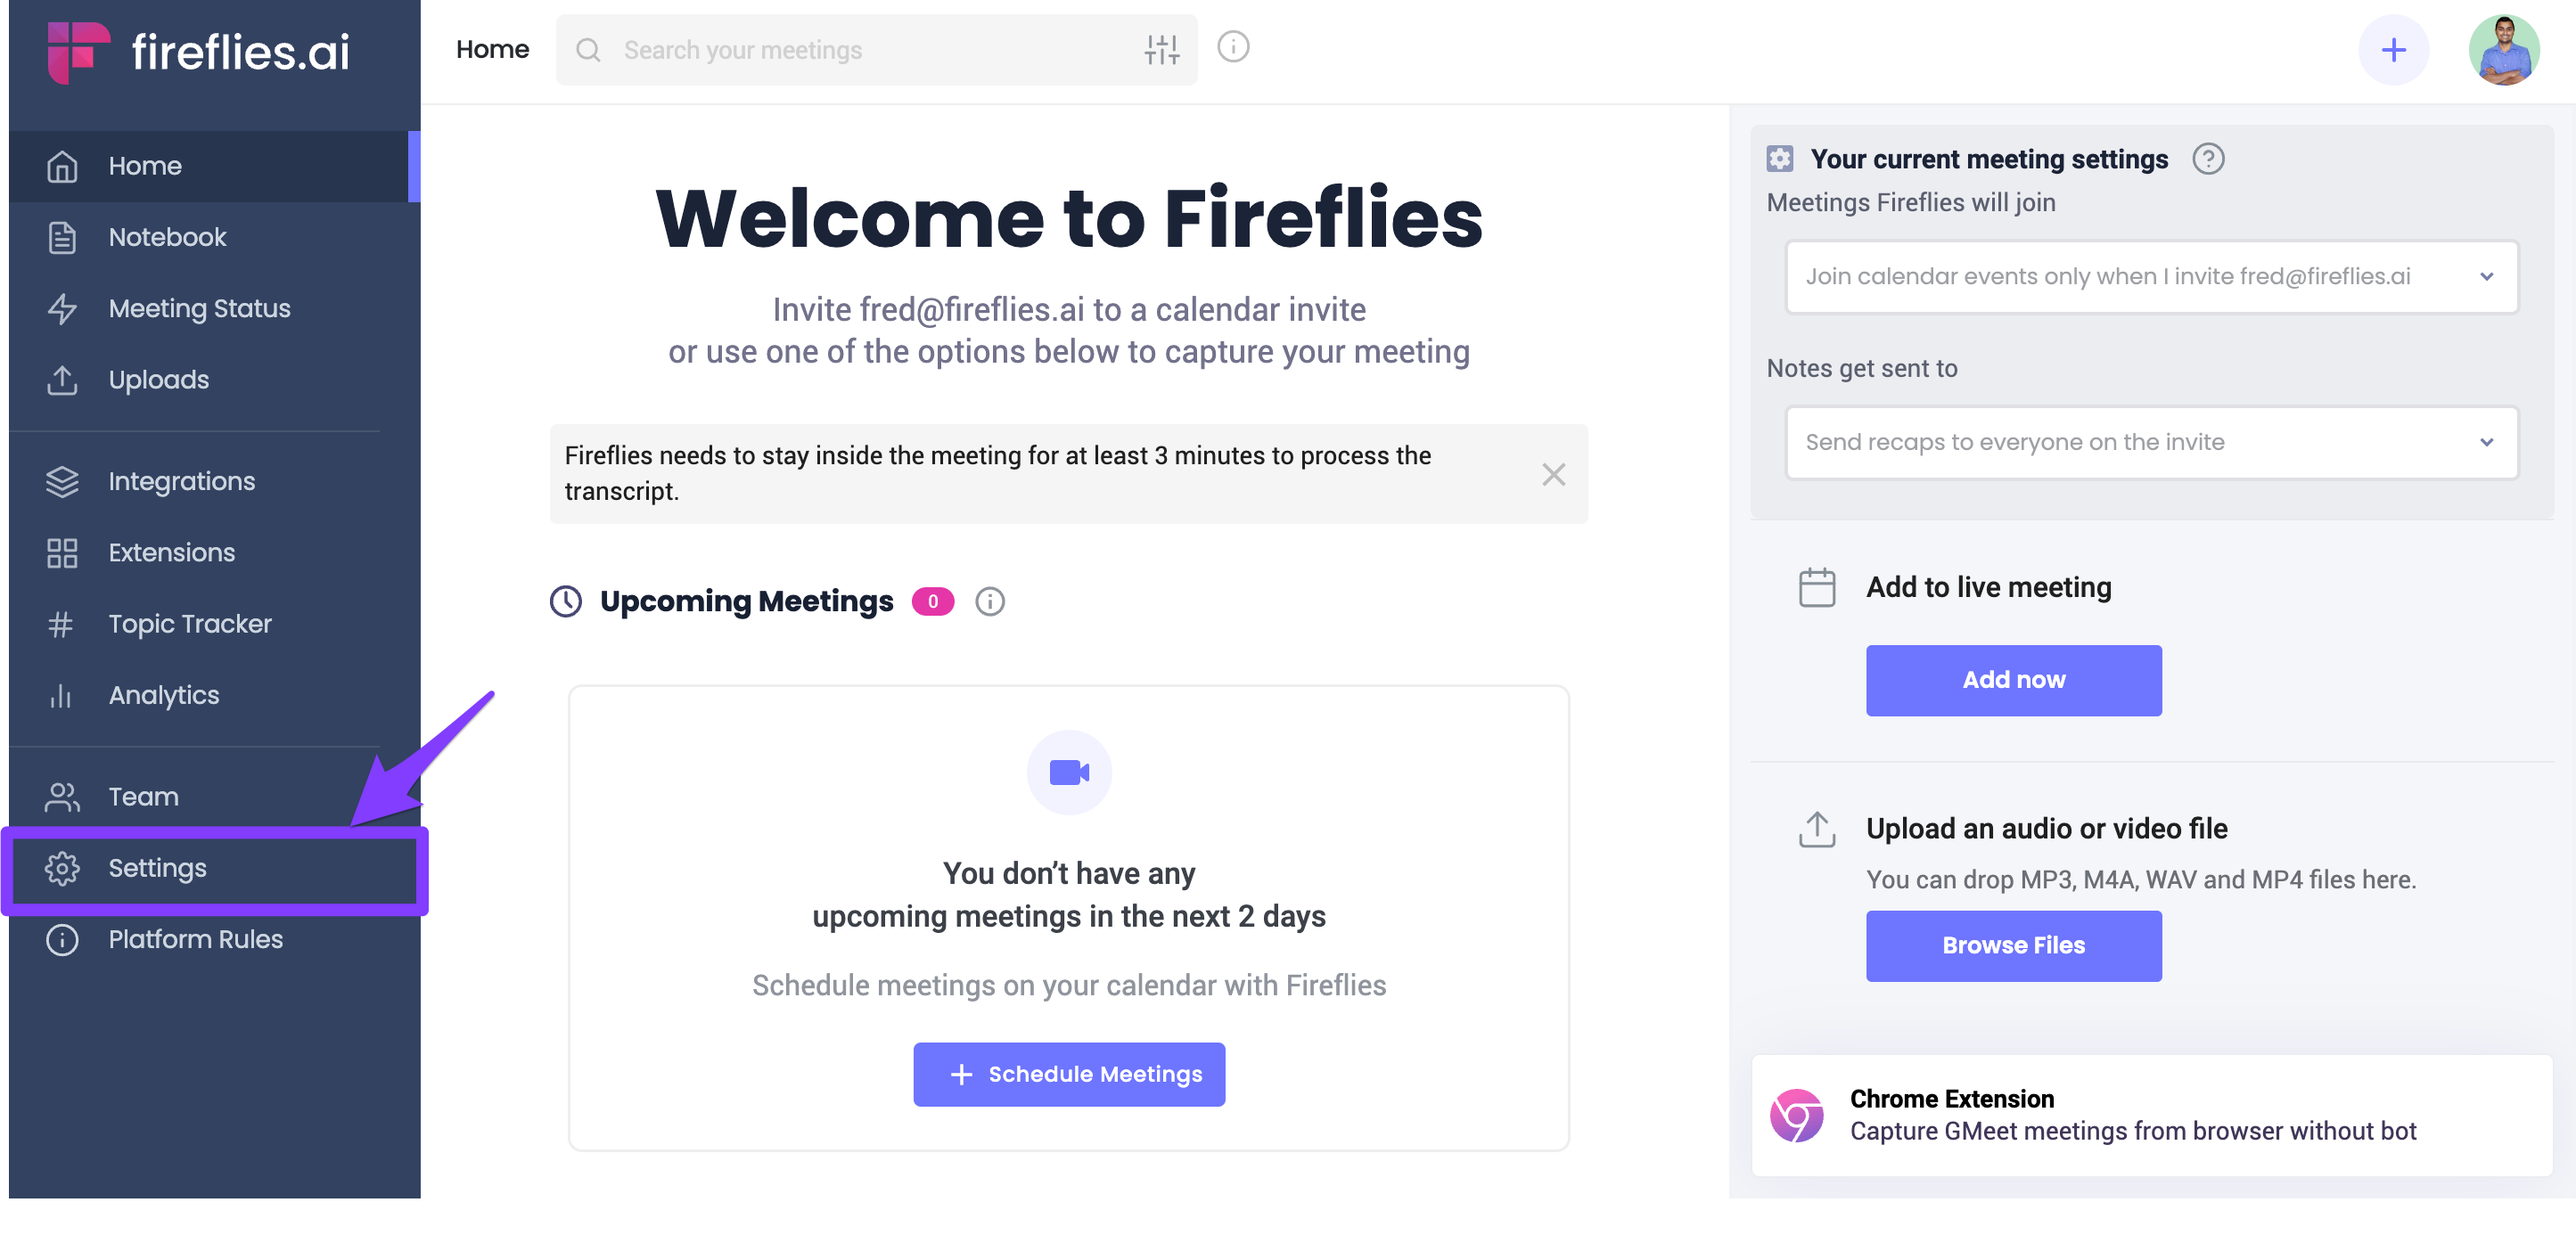The height and width of the screenshot is (1235, 2576).
Task: Click the Add now button
Action: (2013, 680)
